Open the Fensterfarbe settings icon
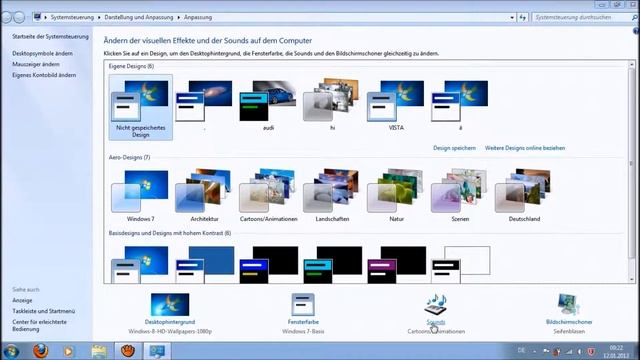 pyautogui.click(x=303, y=304)
